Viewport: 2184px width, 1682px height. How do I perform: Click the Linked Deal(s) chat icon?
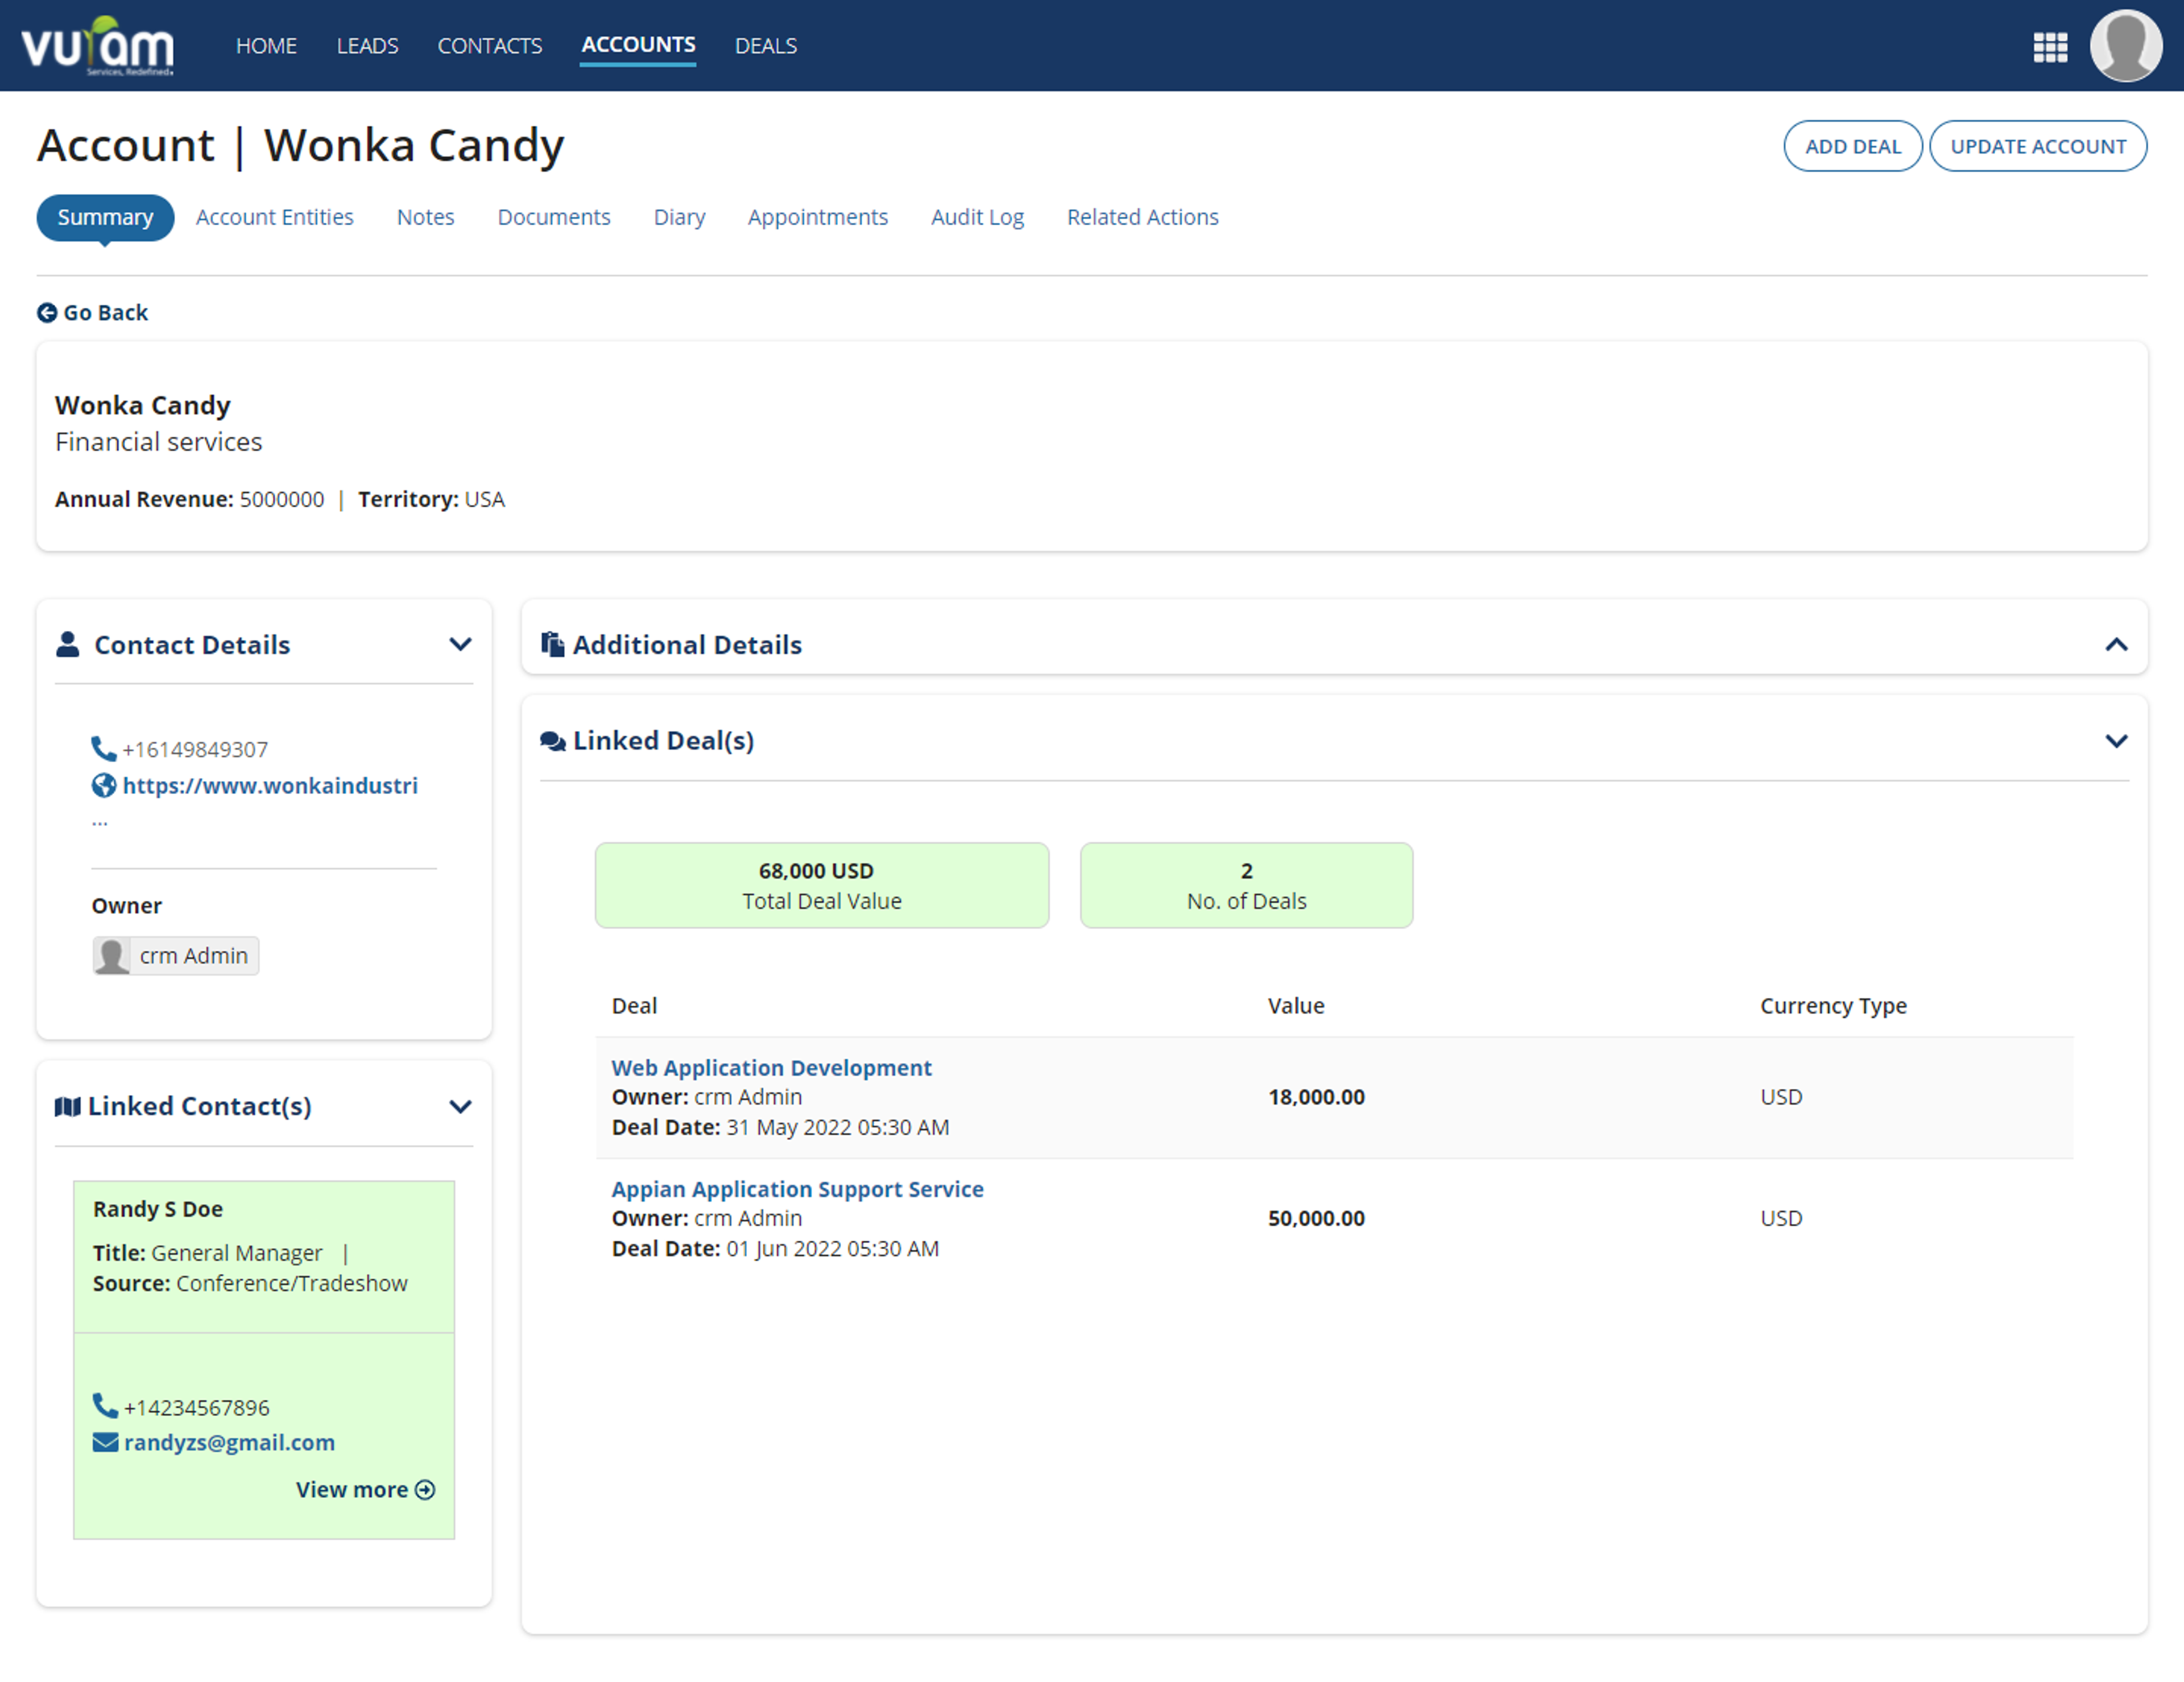[x=553, y=741]
